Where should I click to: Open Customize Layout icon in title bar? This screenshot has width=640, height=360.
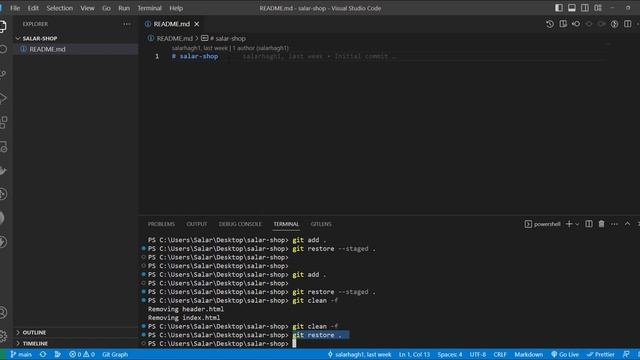point(598,8)
